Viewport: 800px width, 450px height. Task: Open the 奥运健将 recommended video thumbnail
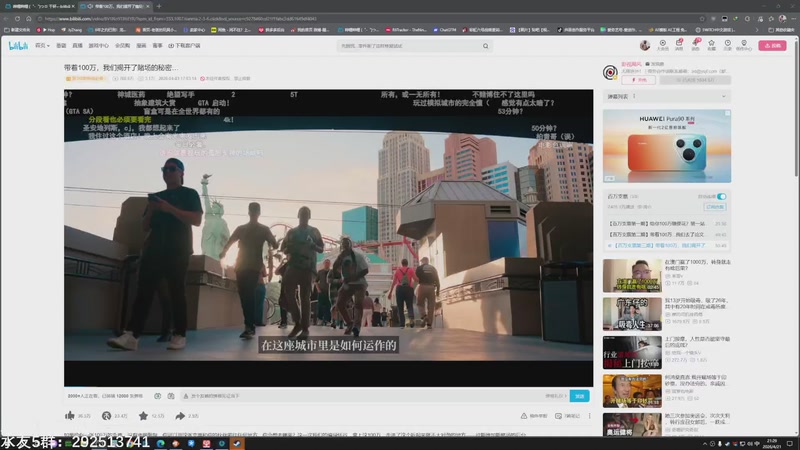[632, 424]
